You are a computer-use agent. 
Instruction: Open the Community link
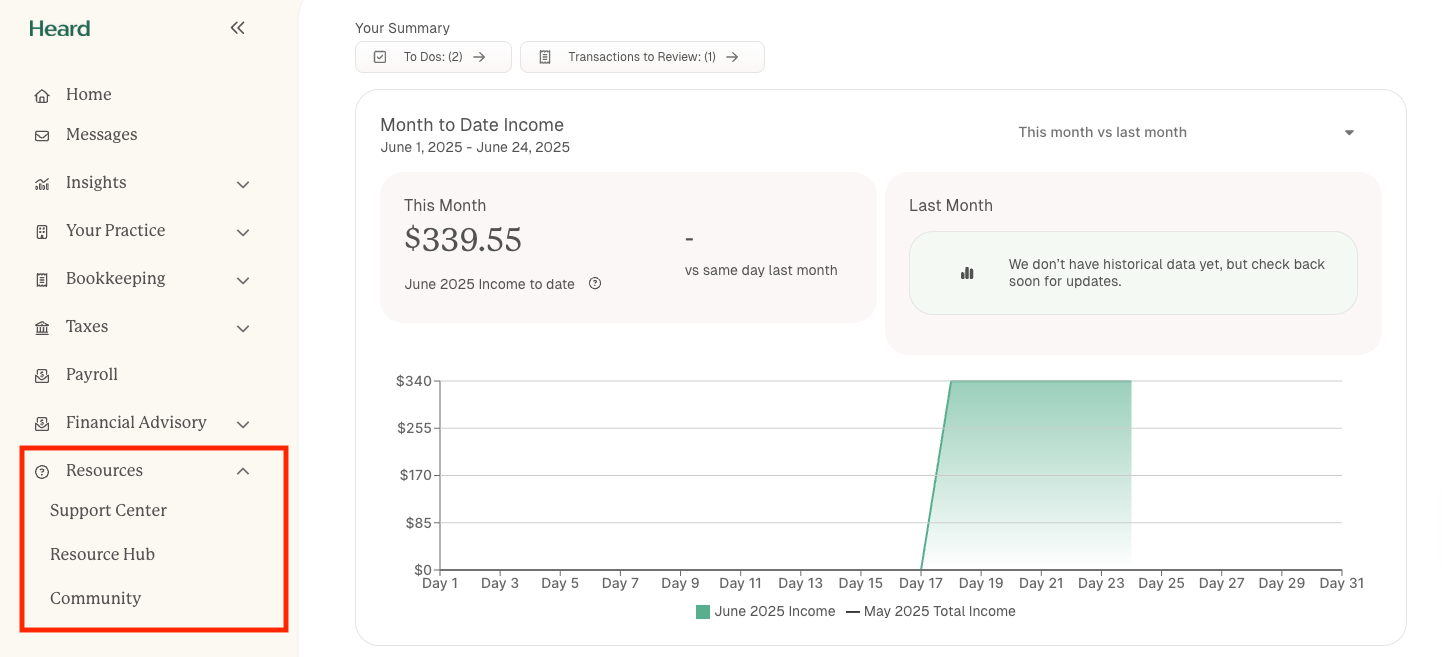tap(95, 599)
